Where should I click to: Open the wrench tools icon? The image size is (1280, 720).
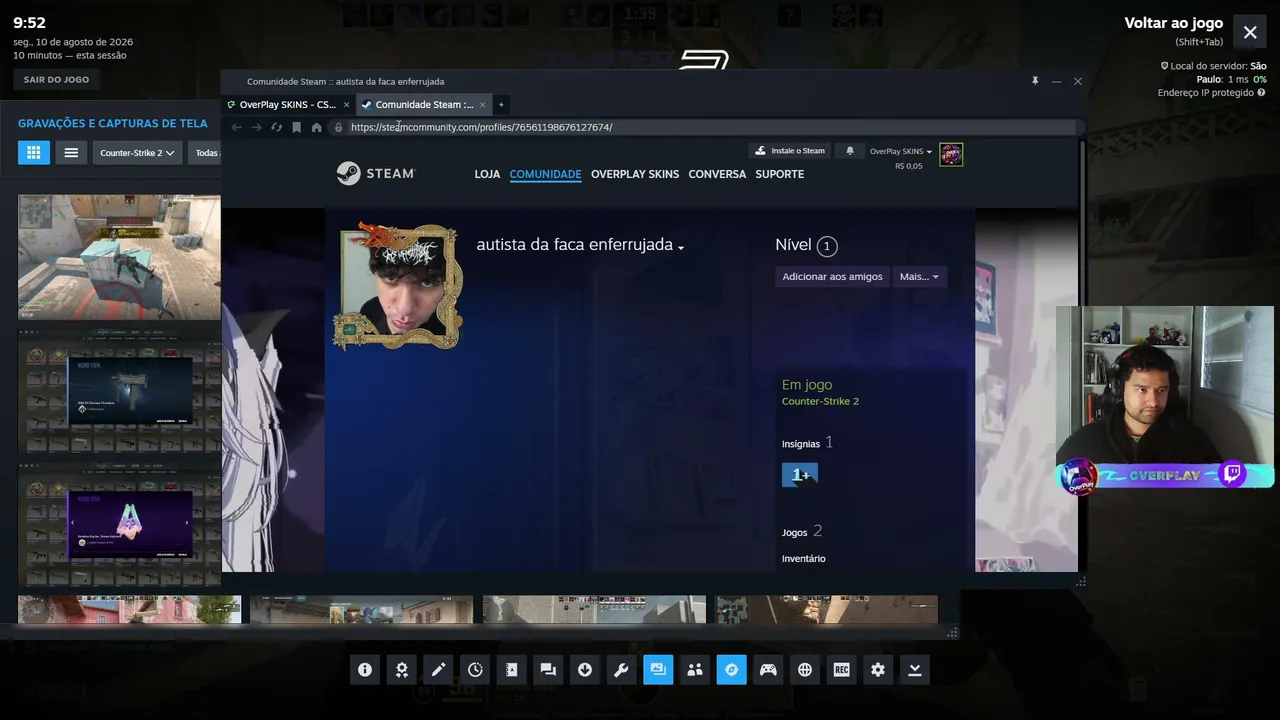(x=621, y=670)
